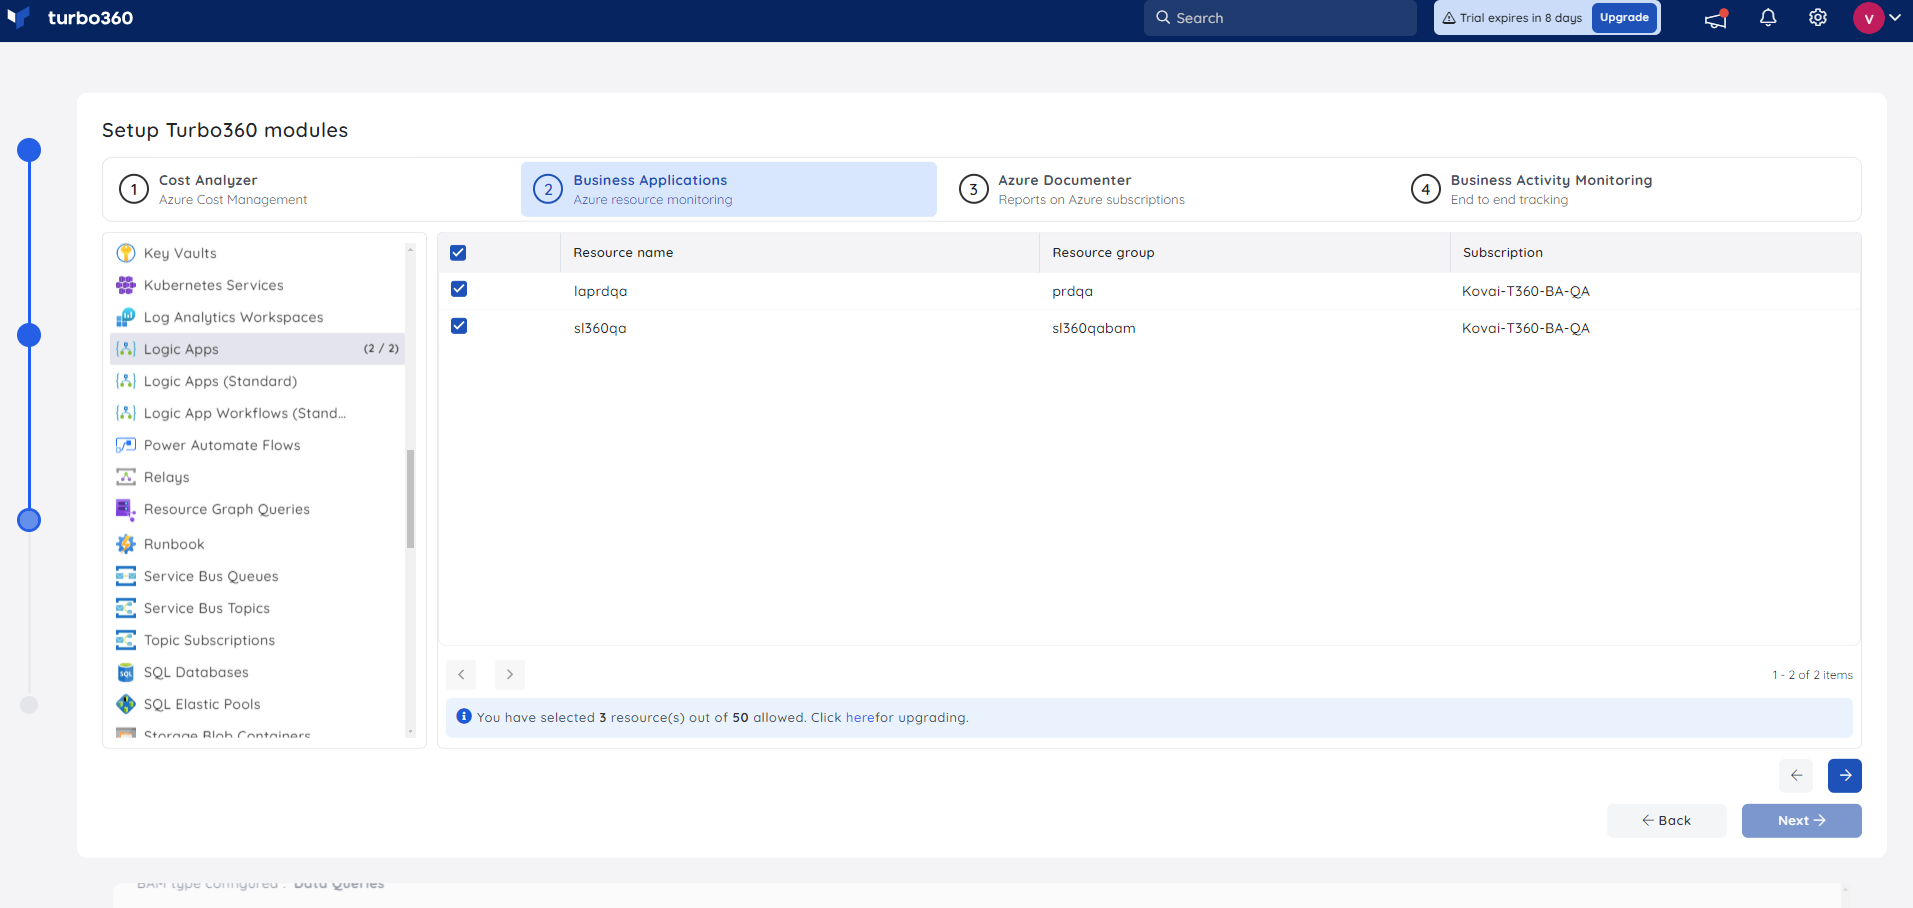Open Cost Analyzer step
Viewport: 1913px width, 908px height.
click(x=312, y=189)
